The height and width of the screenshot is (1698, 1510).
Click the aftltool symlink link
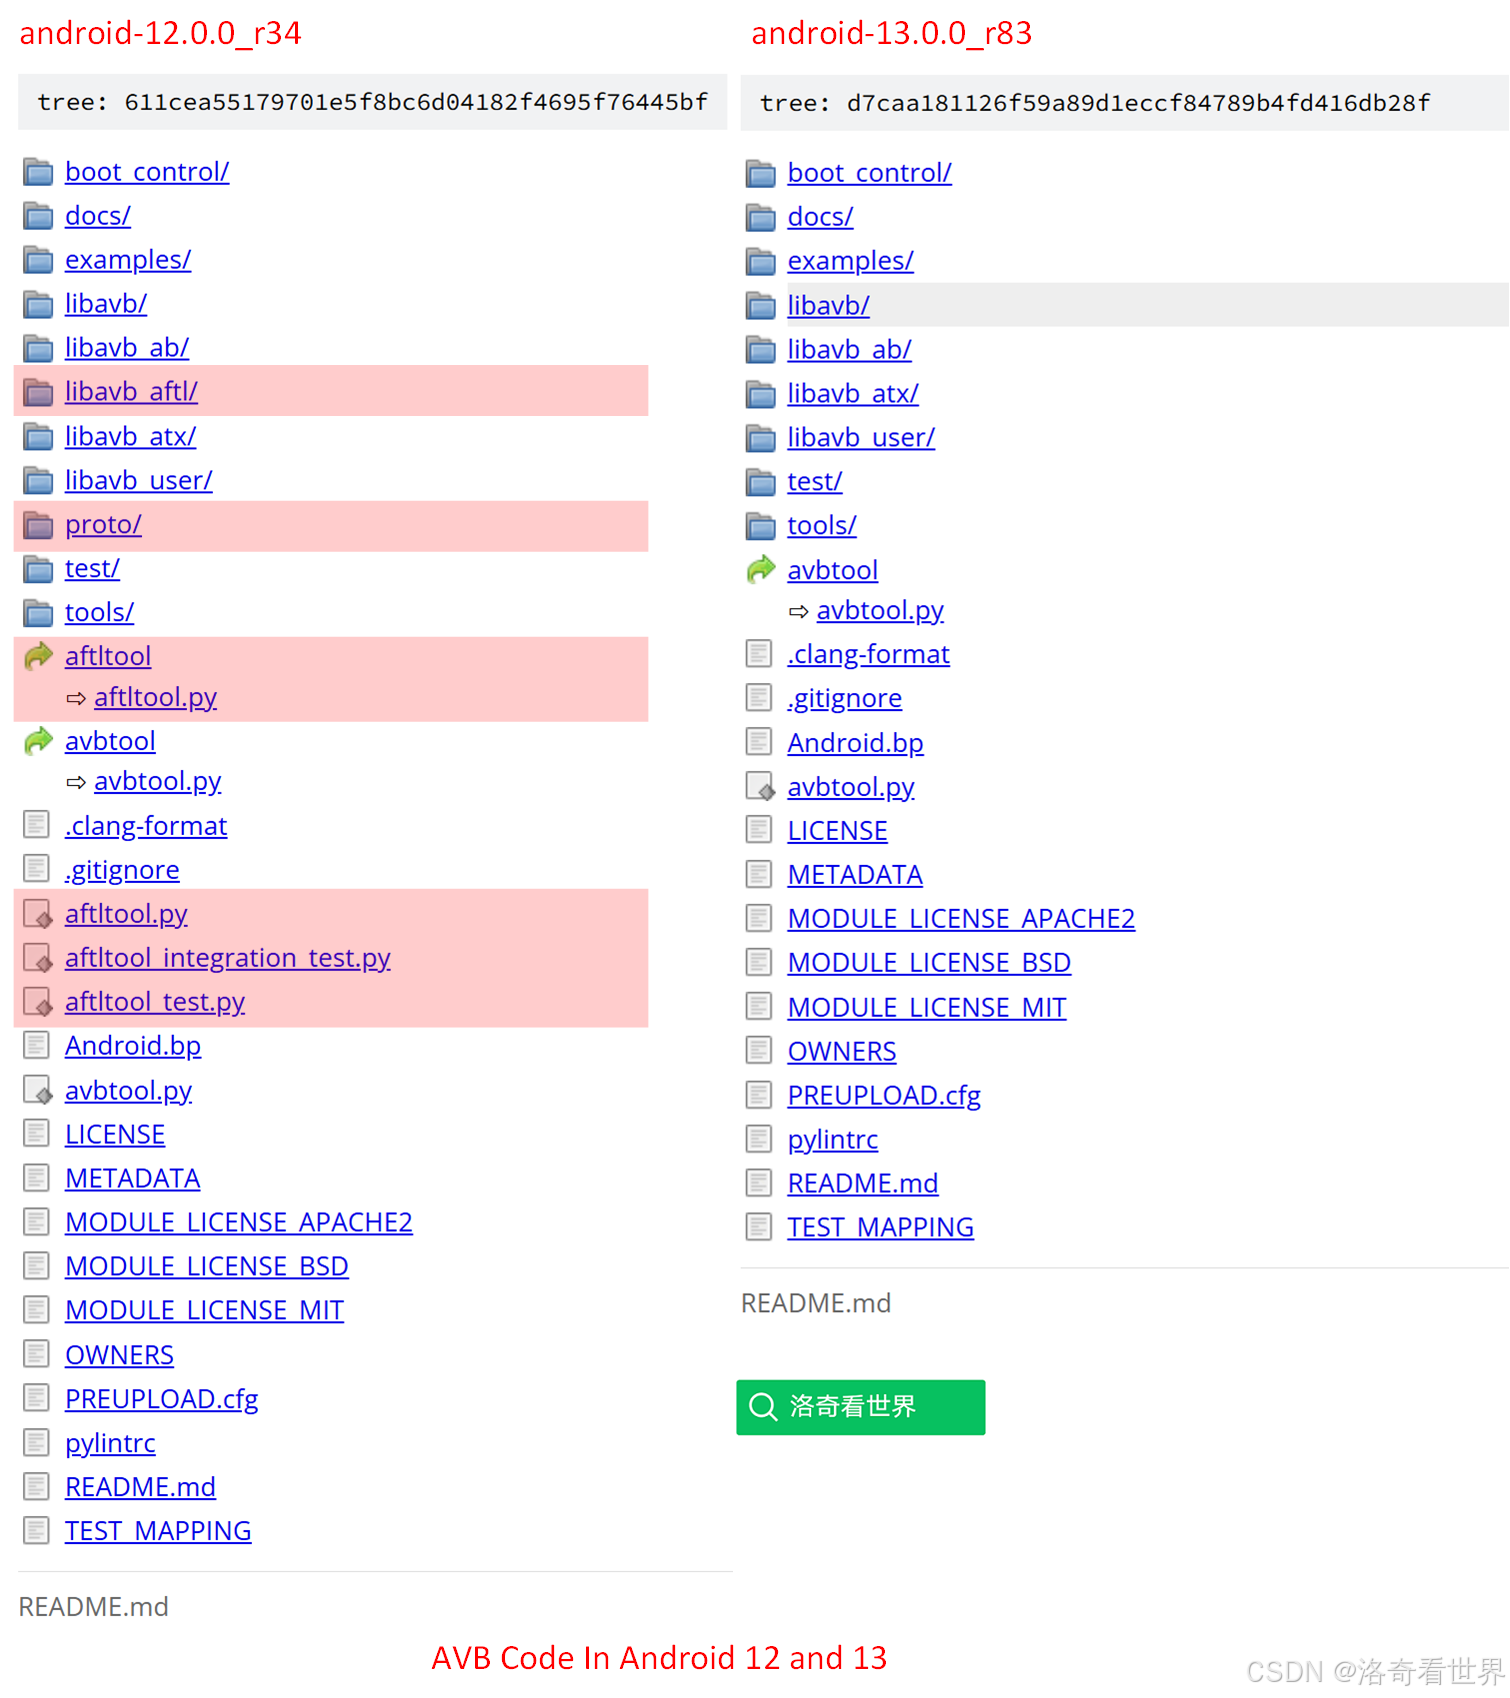[x=108, y=657]
